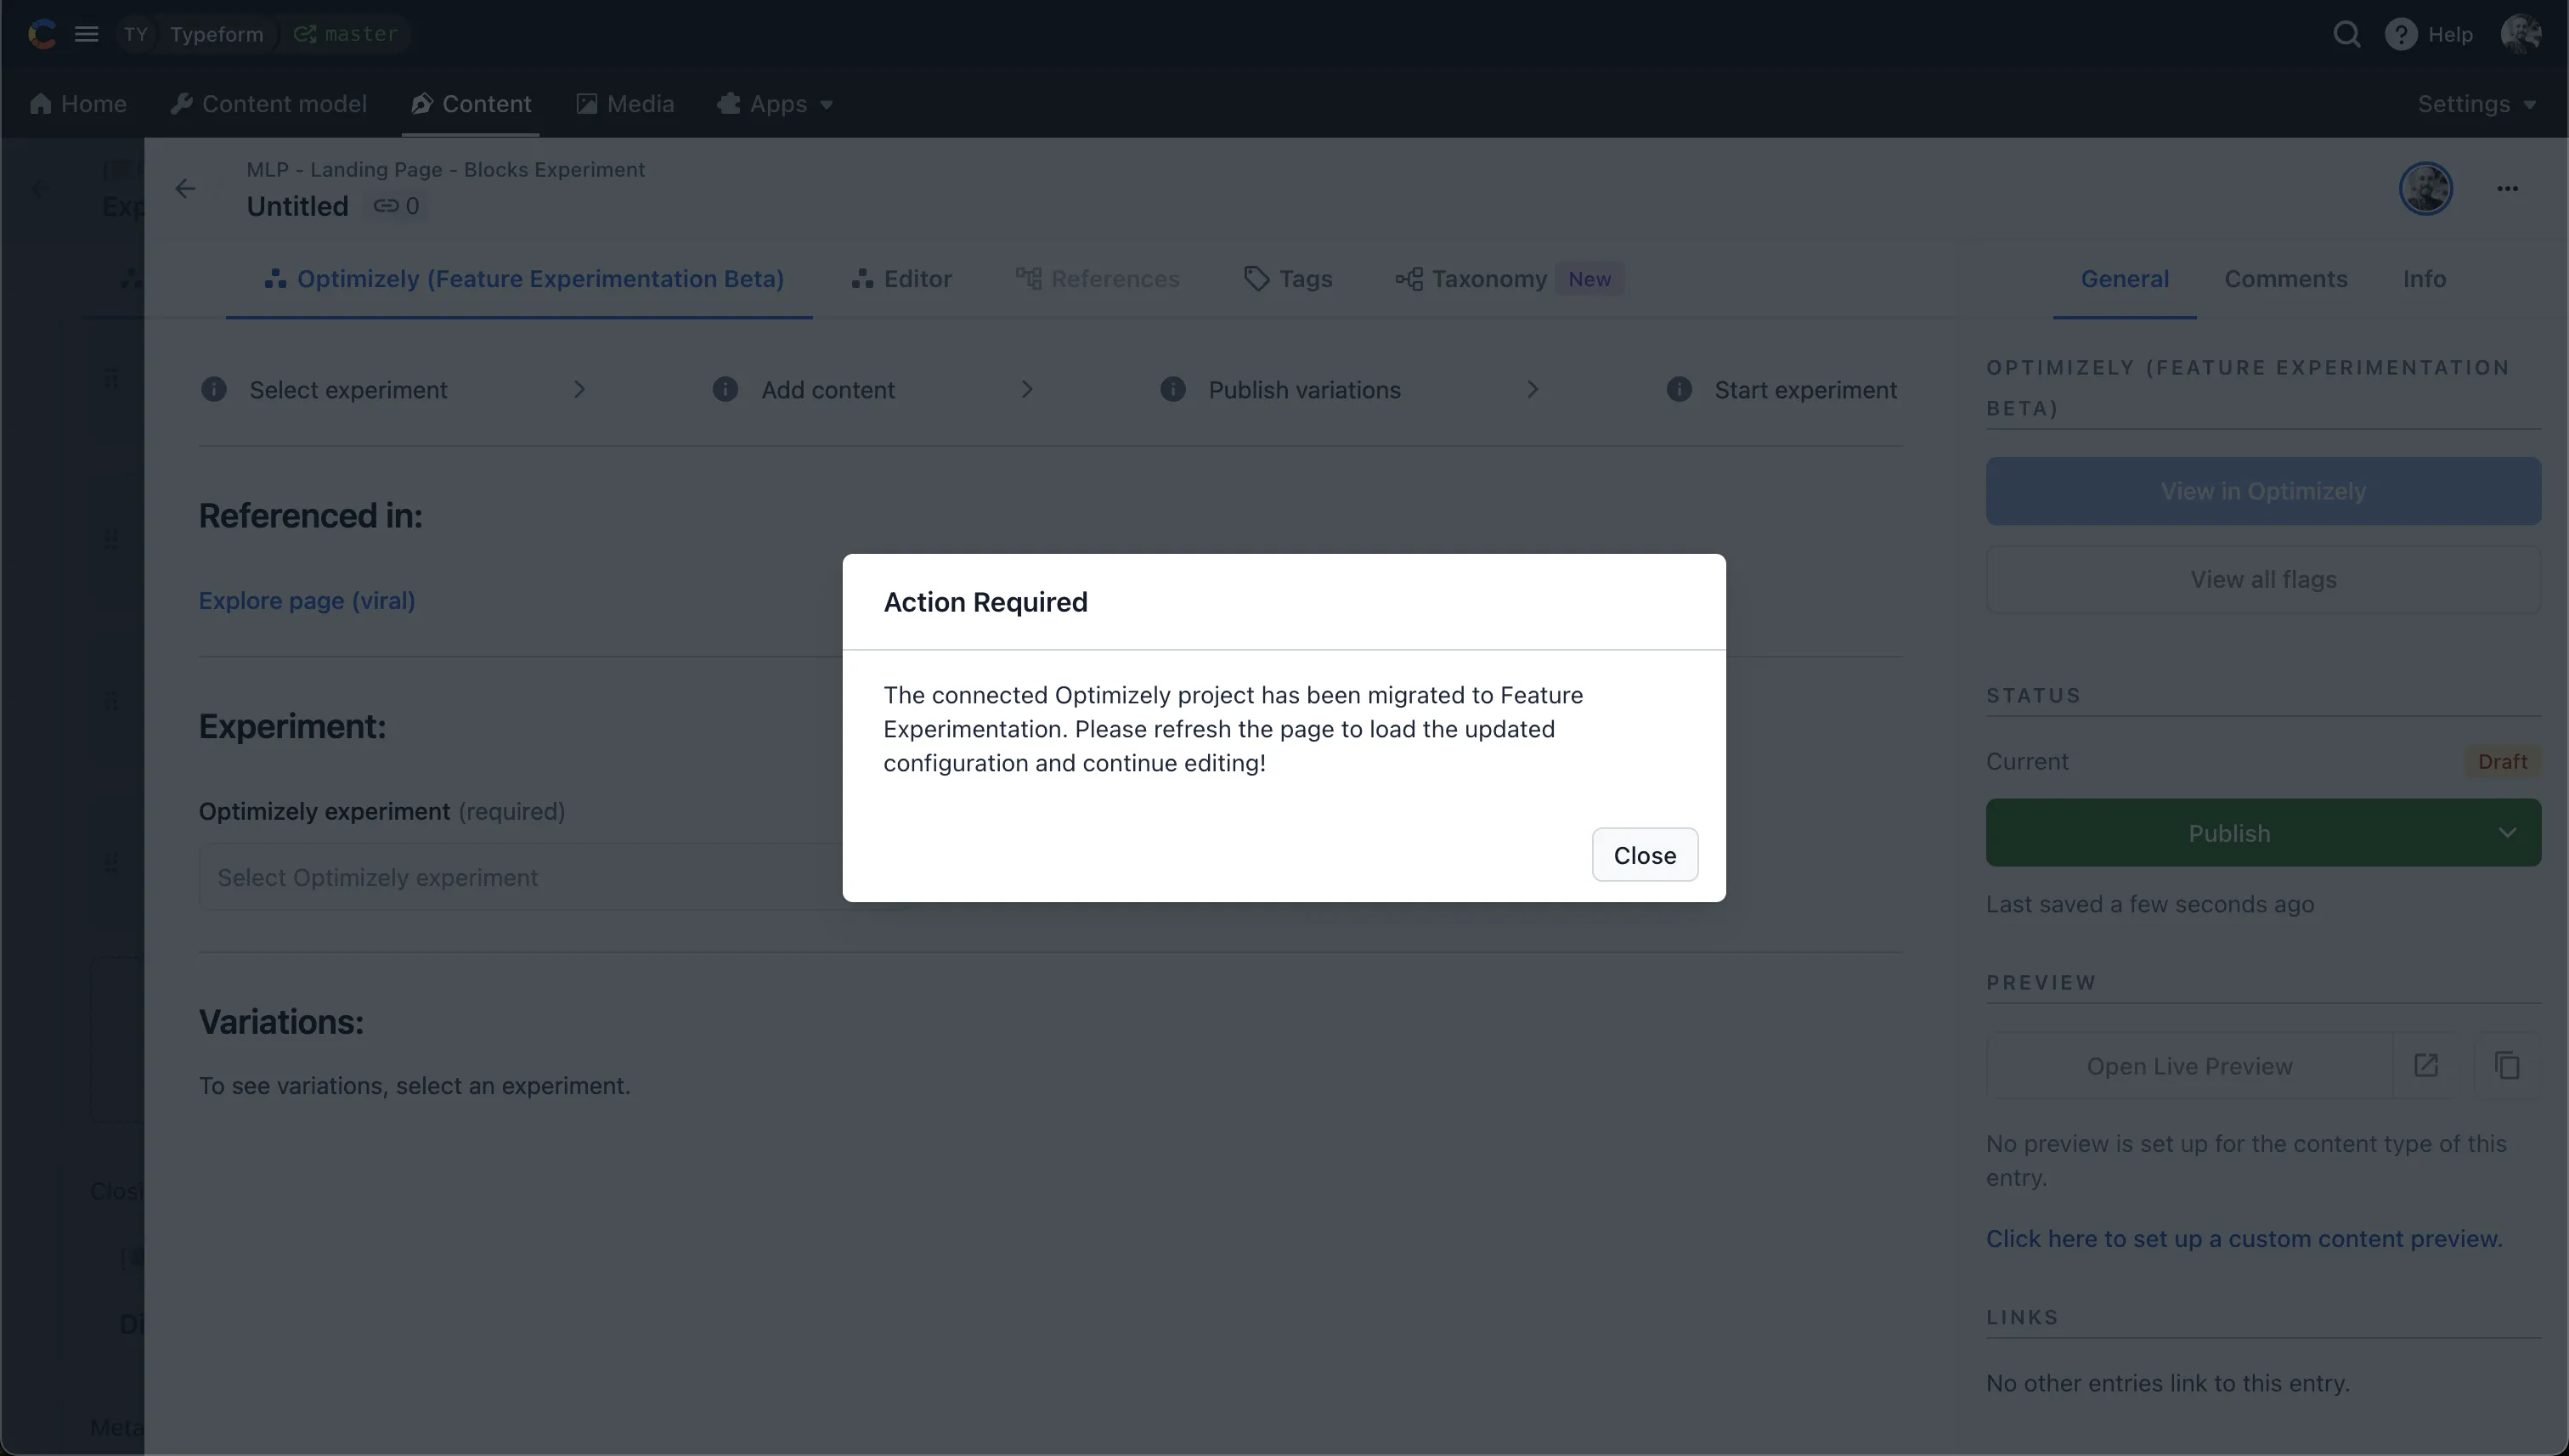
Task: Click chevron after Add content step
Action: click(1026, 389)
